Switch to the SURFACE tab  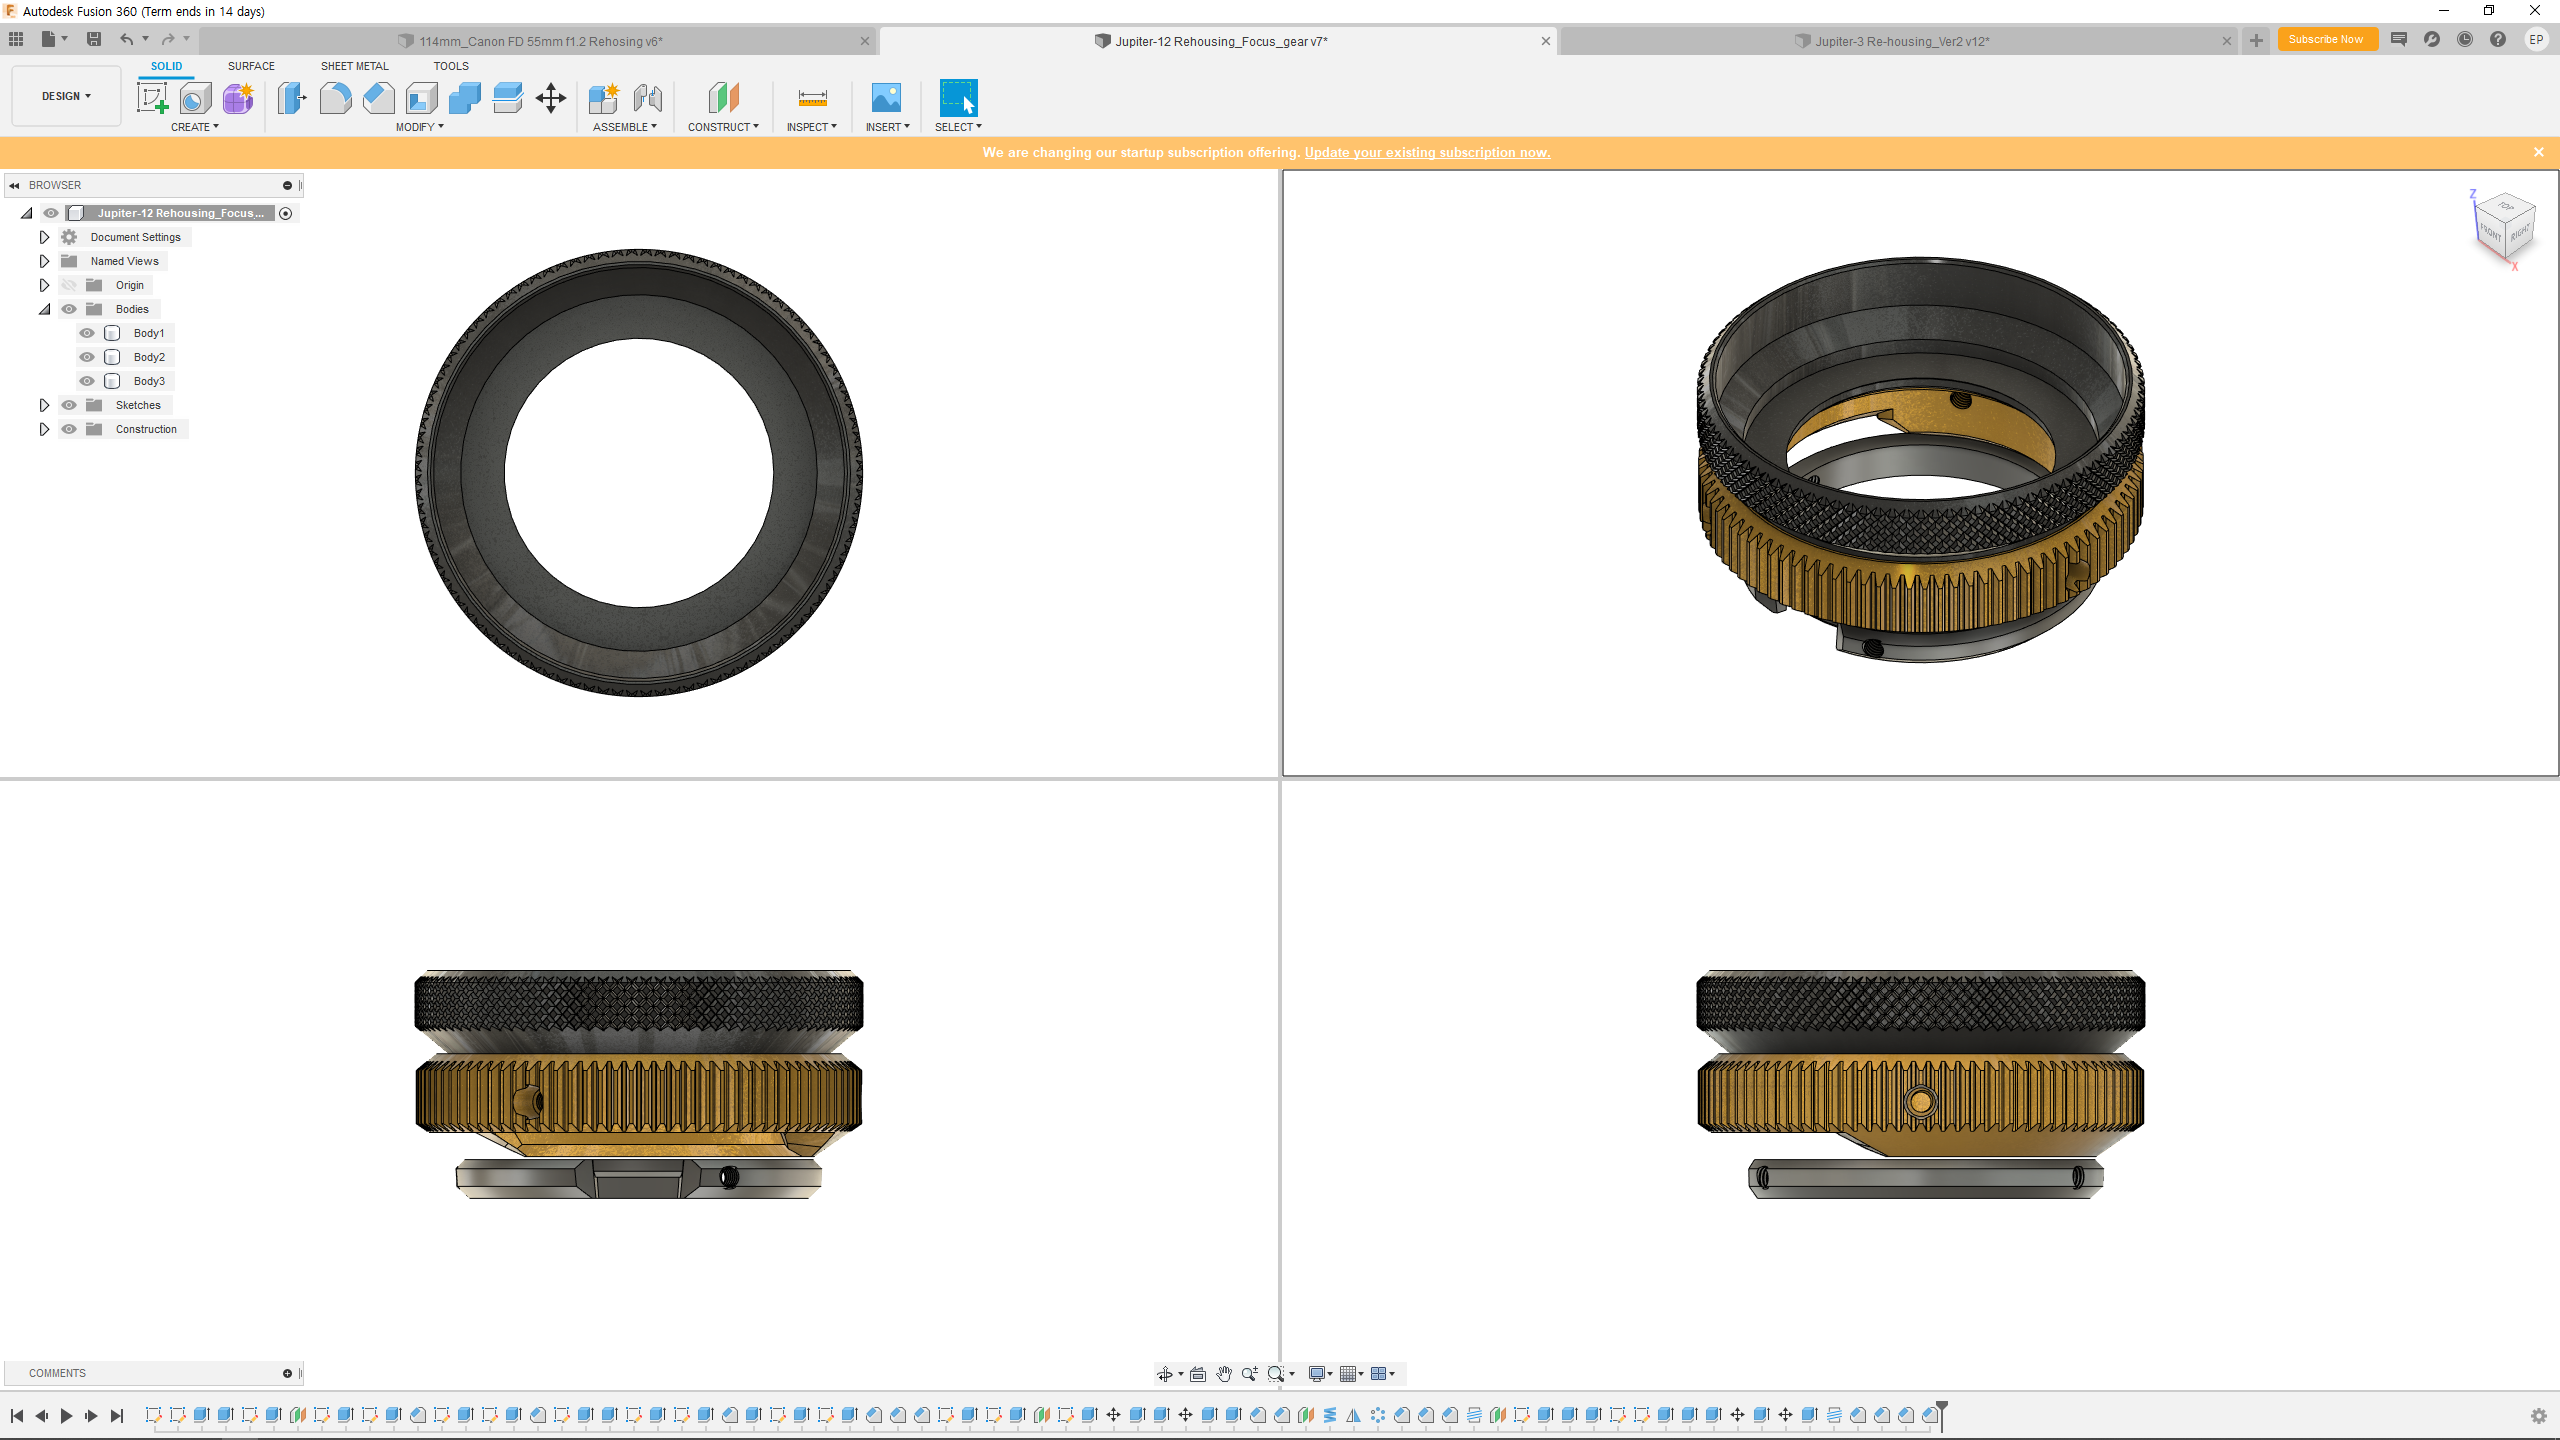pos(251,66)
